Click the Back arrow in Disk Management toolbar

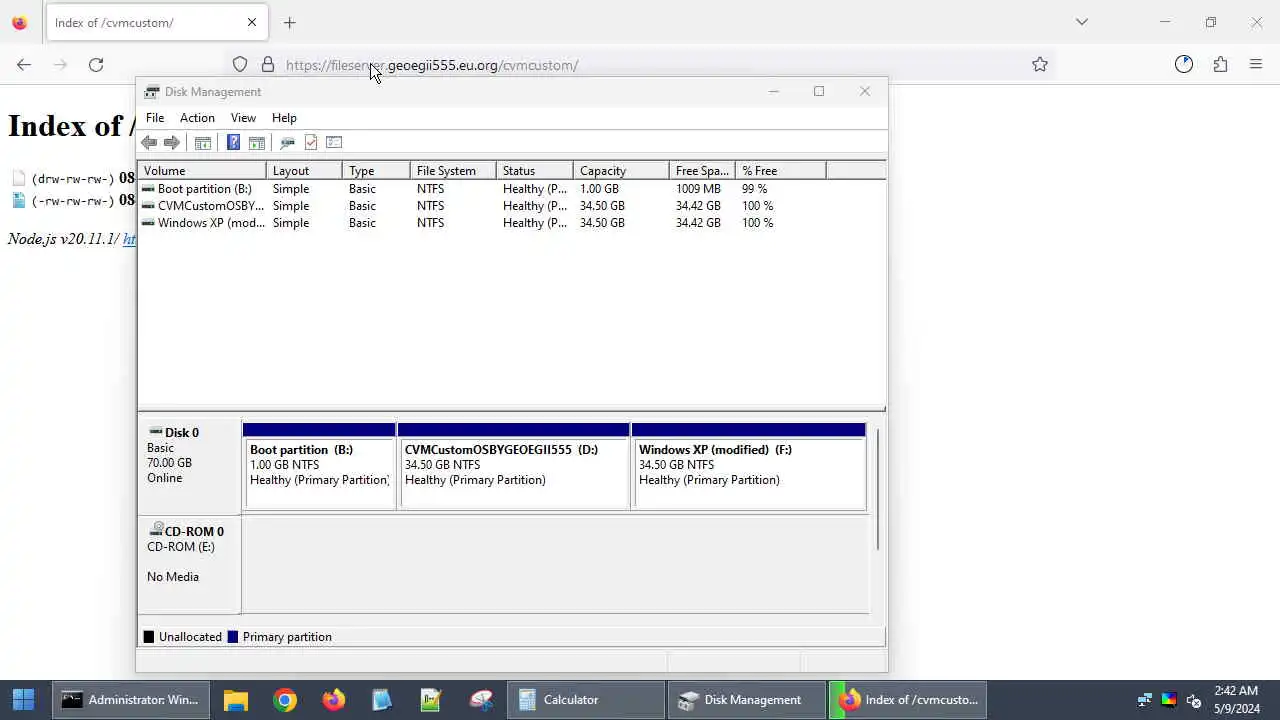(x=149, y=142)
